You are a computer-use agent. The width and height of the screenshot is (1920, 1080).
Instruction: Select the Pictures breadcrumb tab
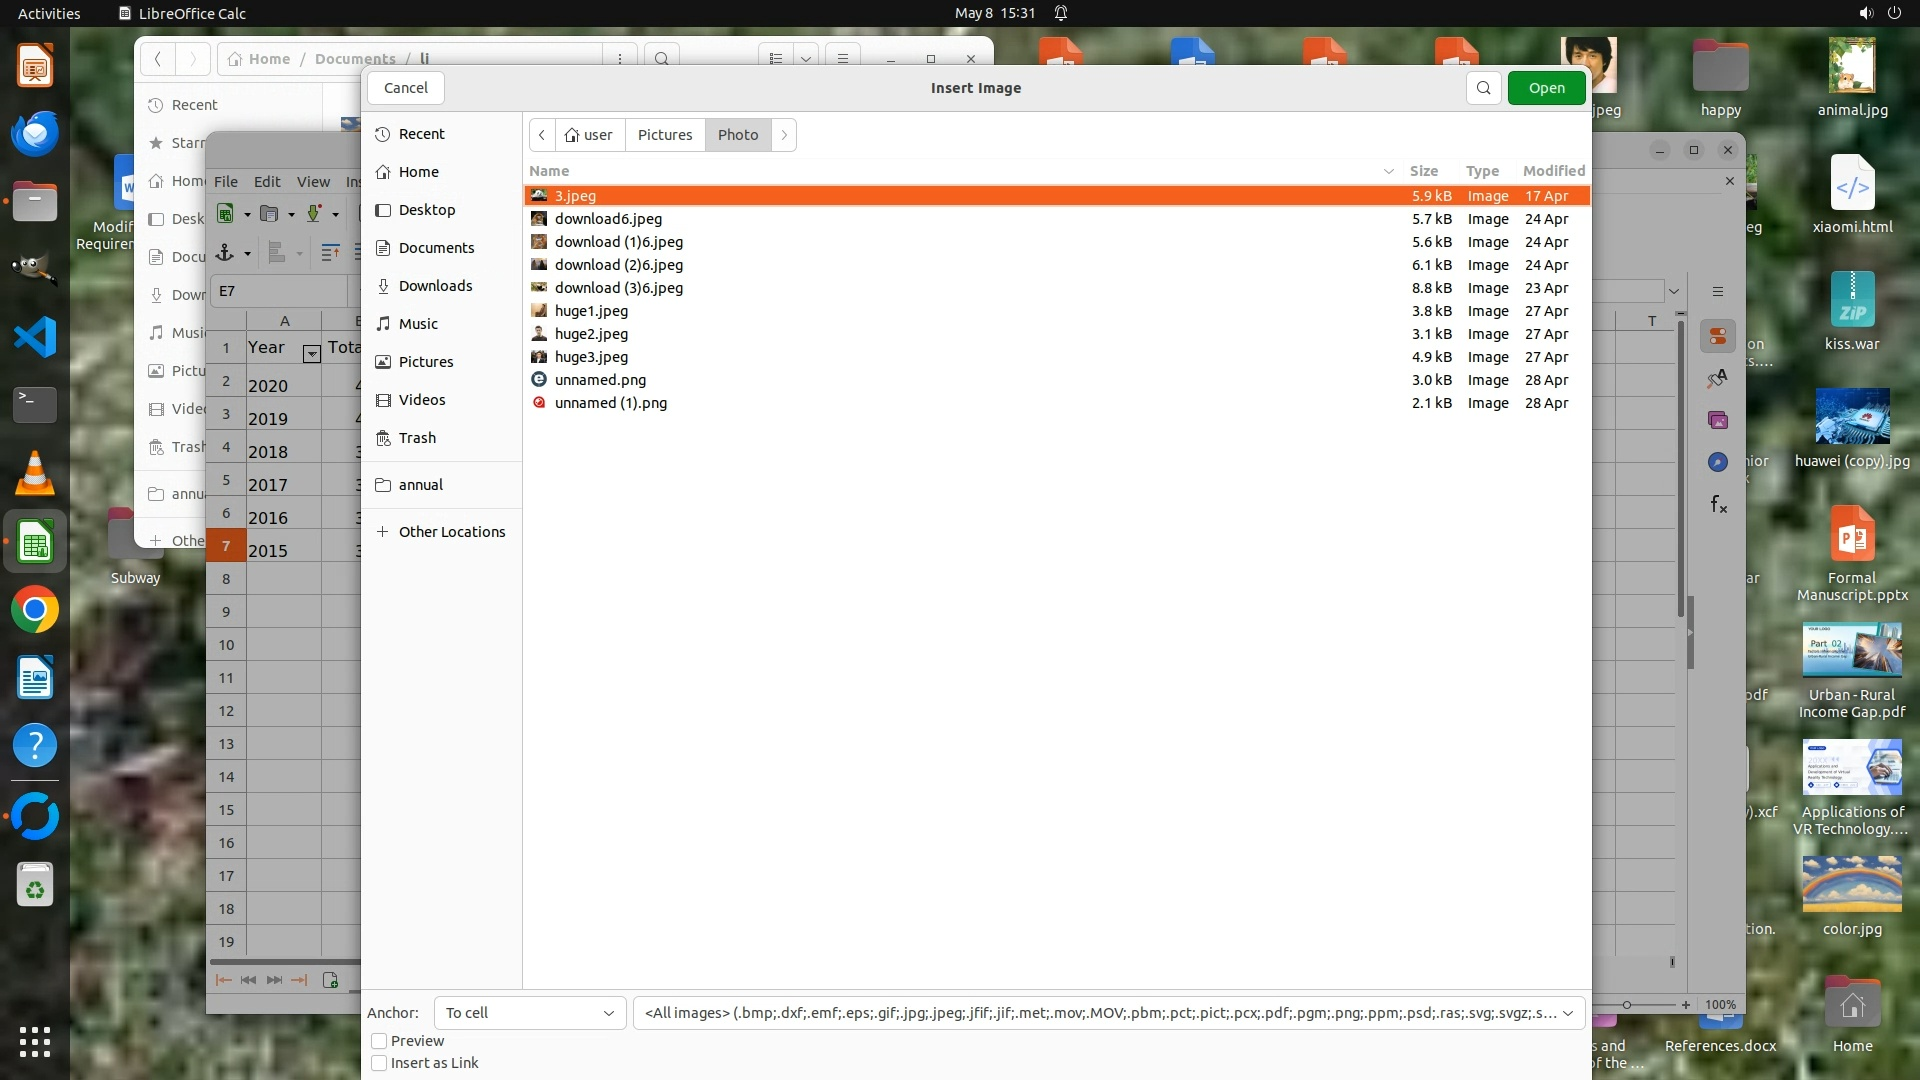[x=665, y=135]
